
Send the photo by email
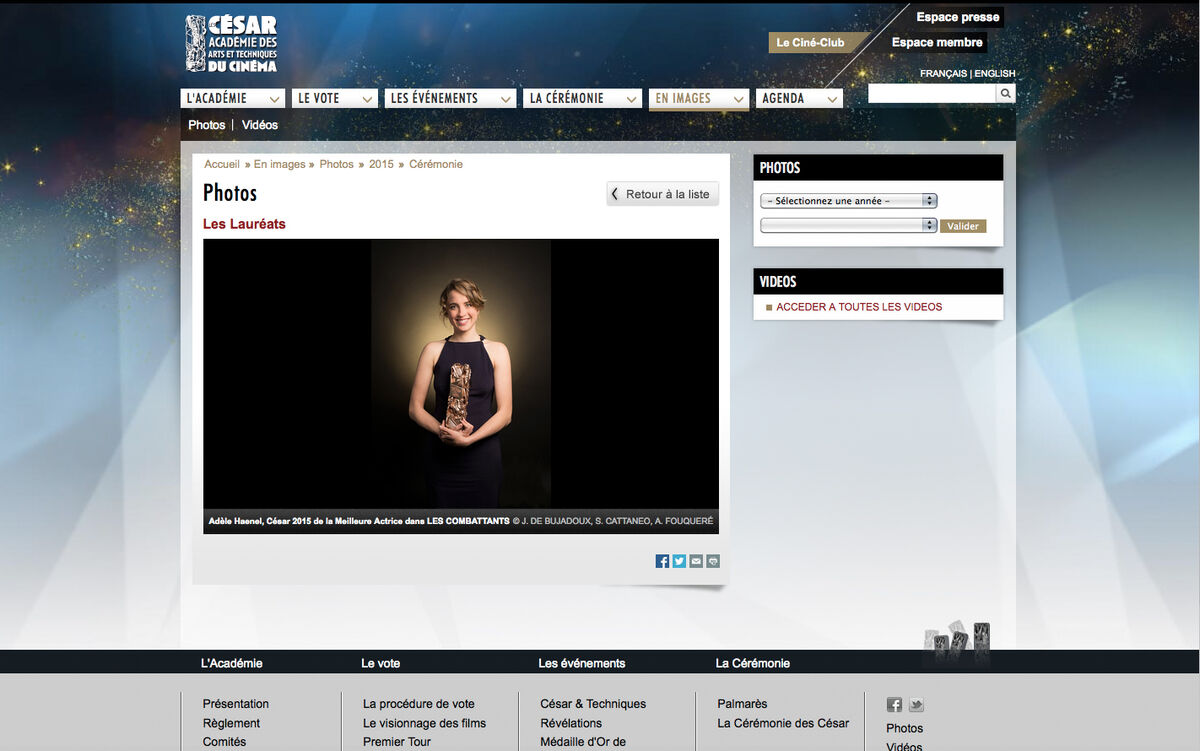[x=696, y=561]
